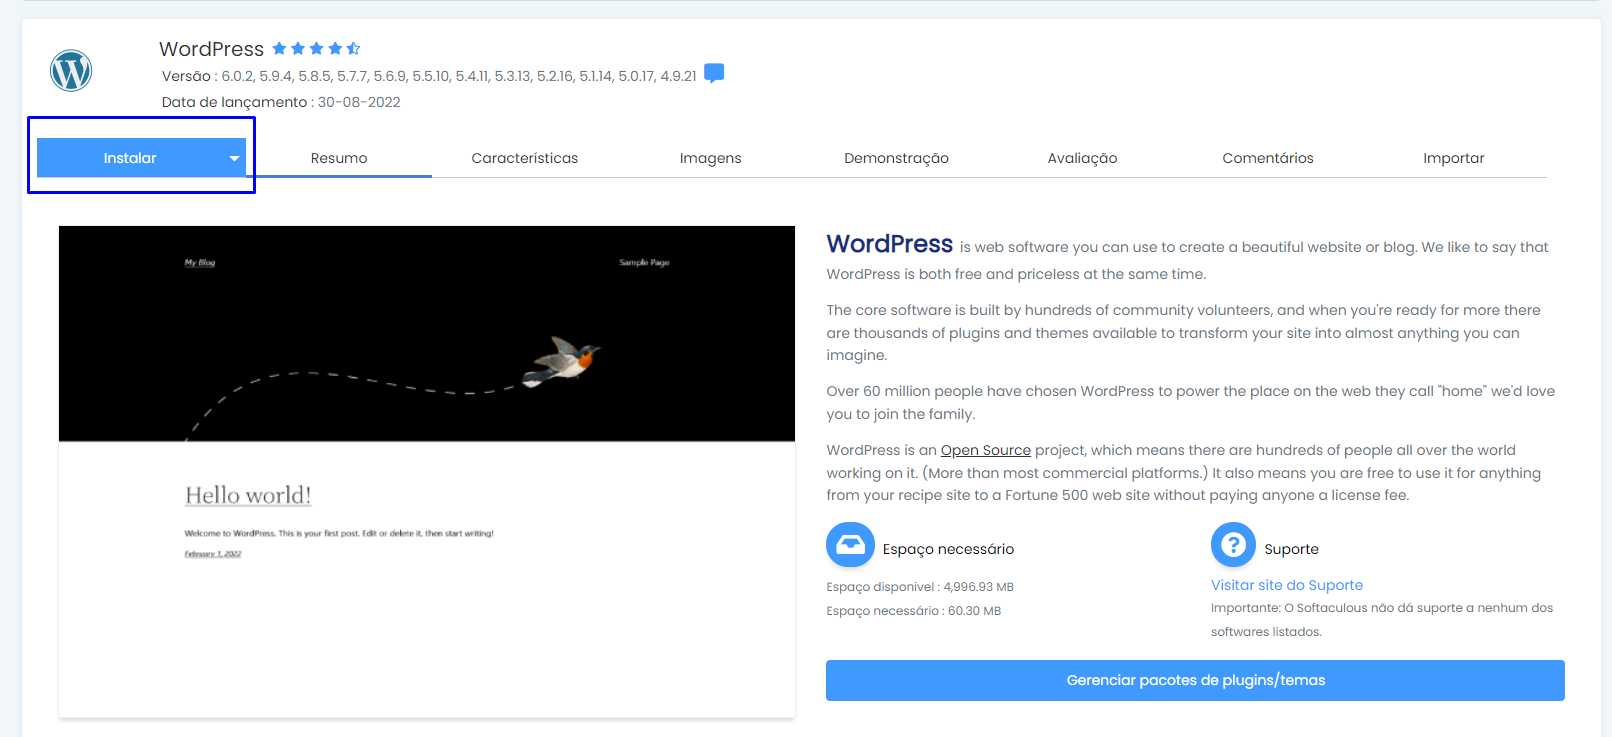Go to the Imagens tab

[x=710, y=158]
